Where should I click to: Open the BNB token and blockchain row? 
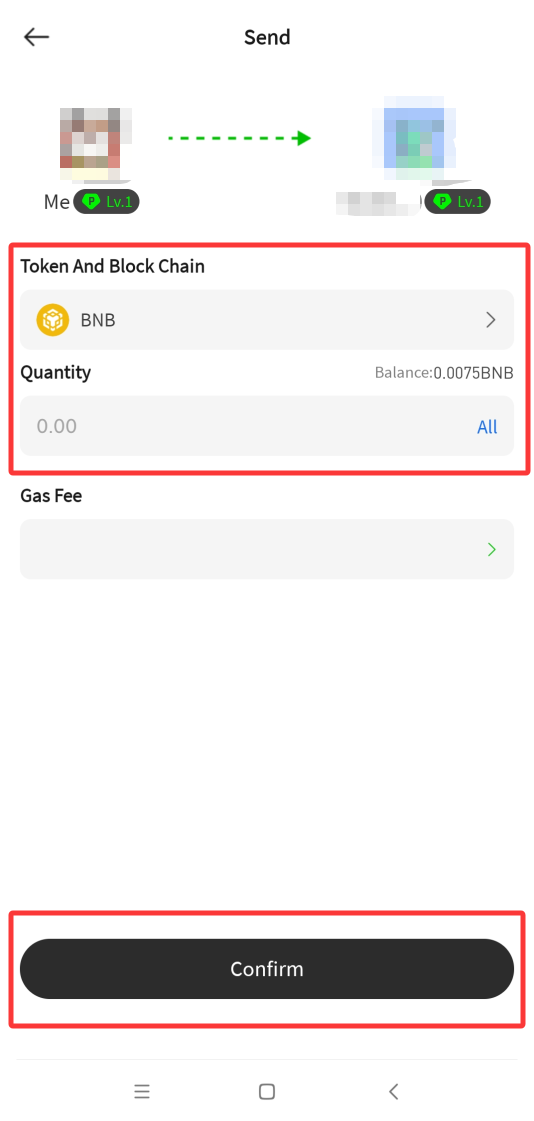pyautogui.click(x=267, y=320)
